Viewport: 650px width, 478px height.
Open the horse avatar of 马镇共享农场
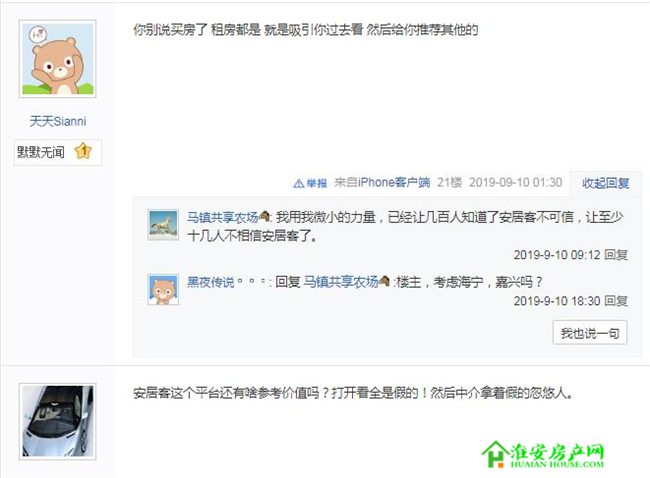[x=163, y=225]
